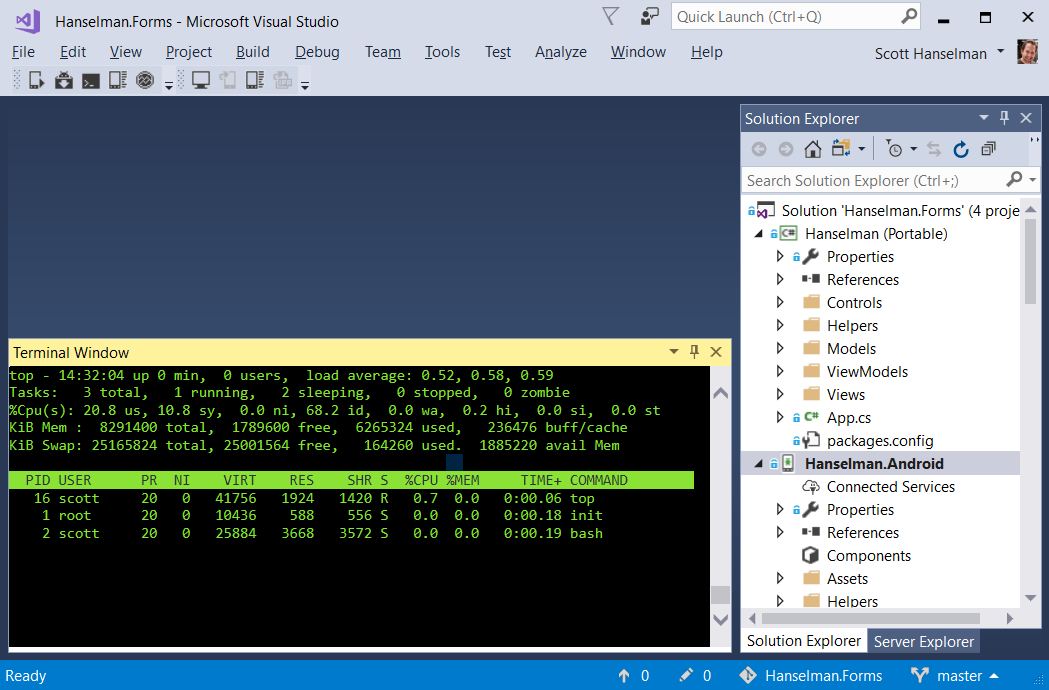Click the Home icon in Solution Explorer
Viewport: 1049px width, 690px height.
(813, 150)
